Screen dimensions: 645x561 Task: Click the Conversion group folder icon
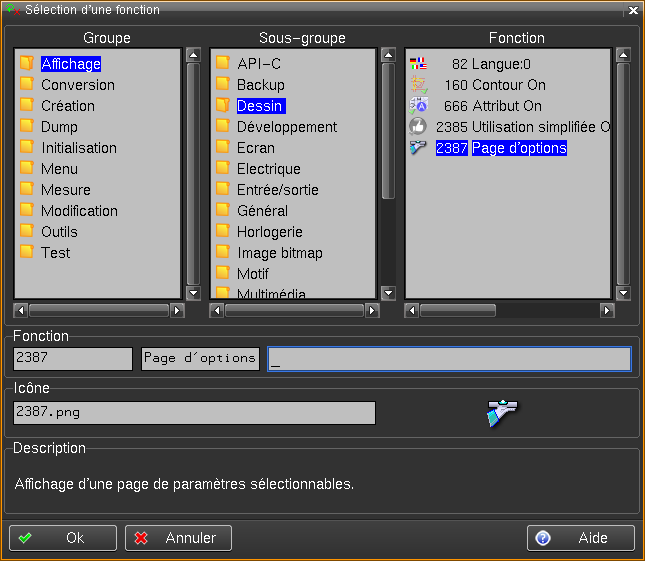[x=27, y=85]
